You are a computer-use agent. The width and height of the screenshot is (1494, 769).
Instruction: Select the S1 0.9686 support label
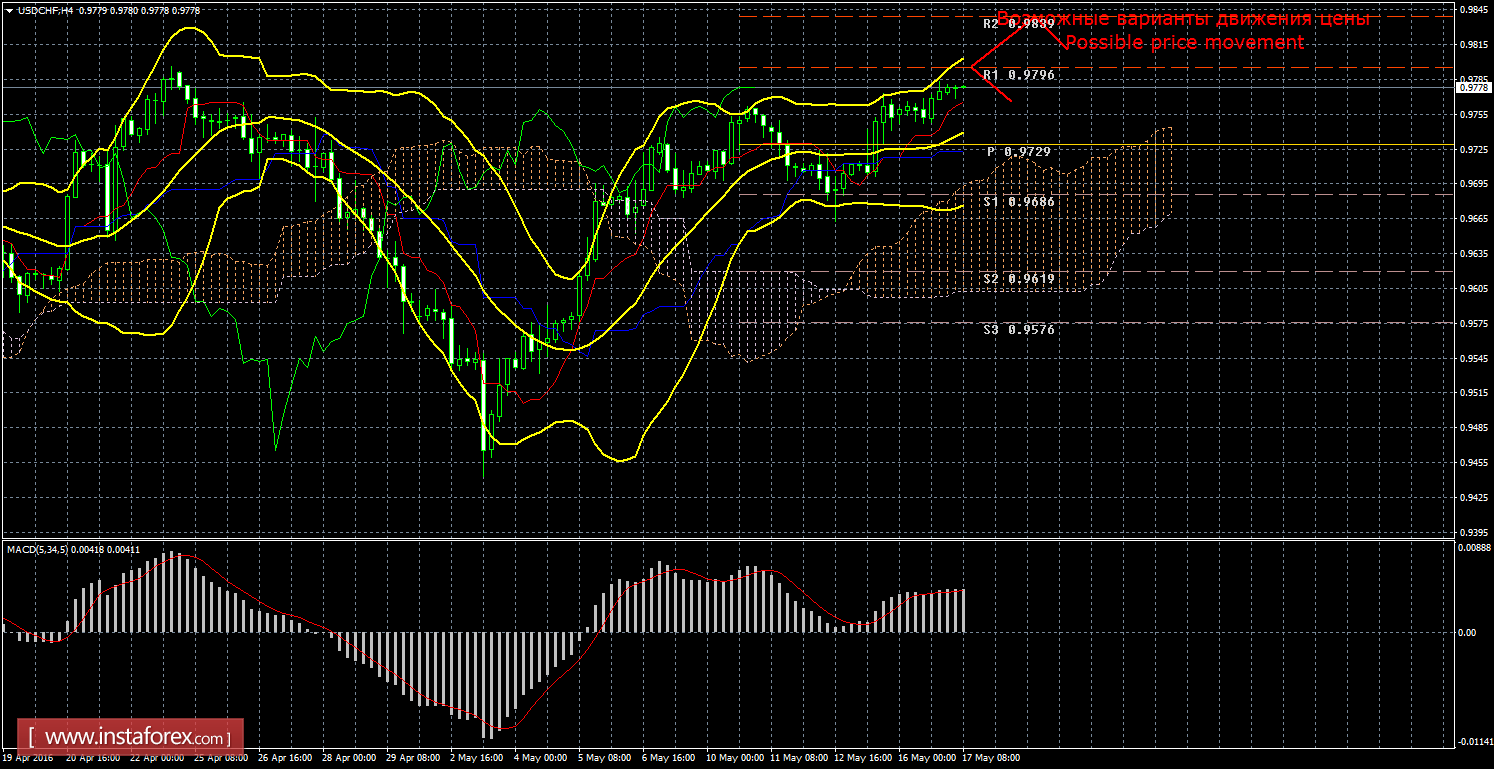[x=1018, y=201]
